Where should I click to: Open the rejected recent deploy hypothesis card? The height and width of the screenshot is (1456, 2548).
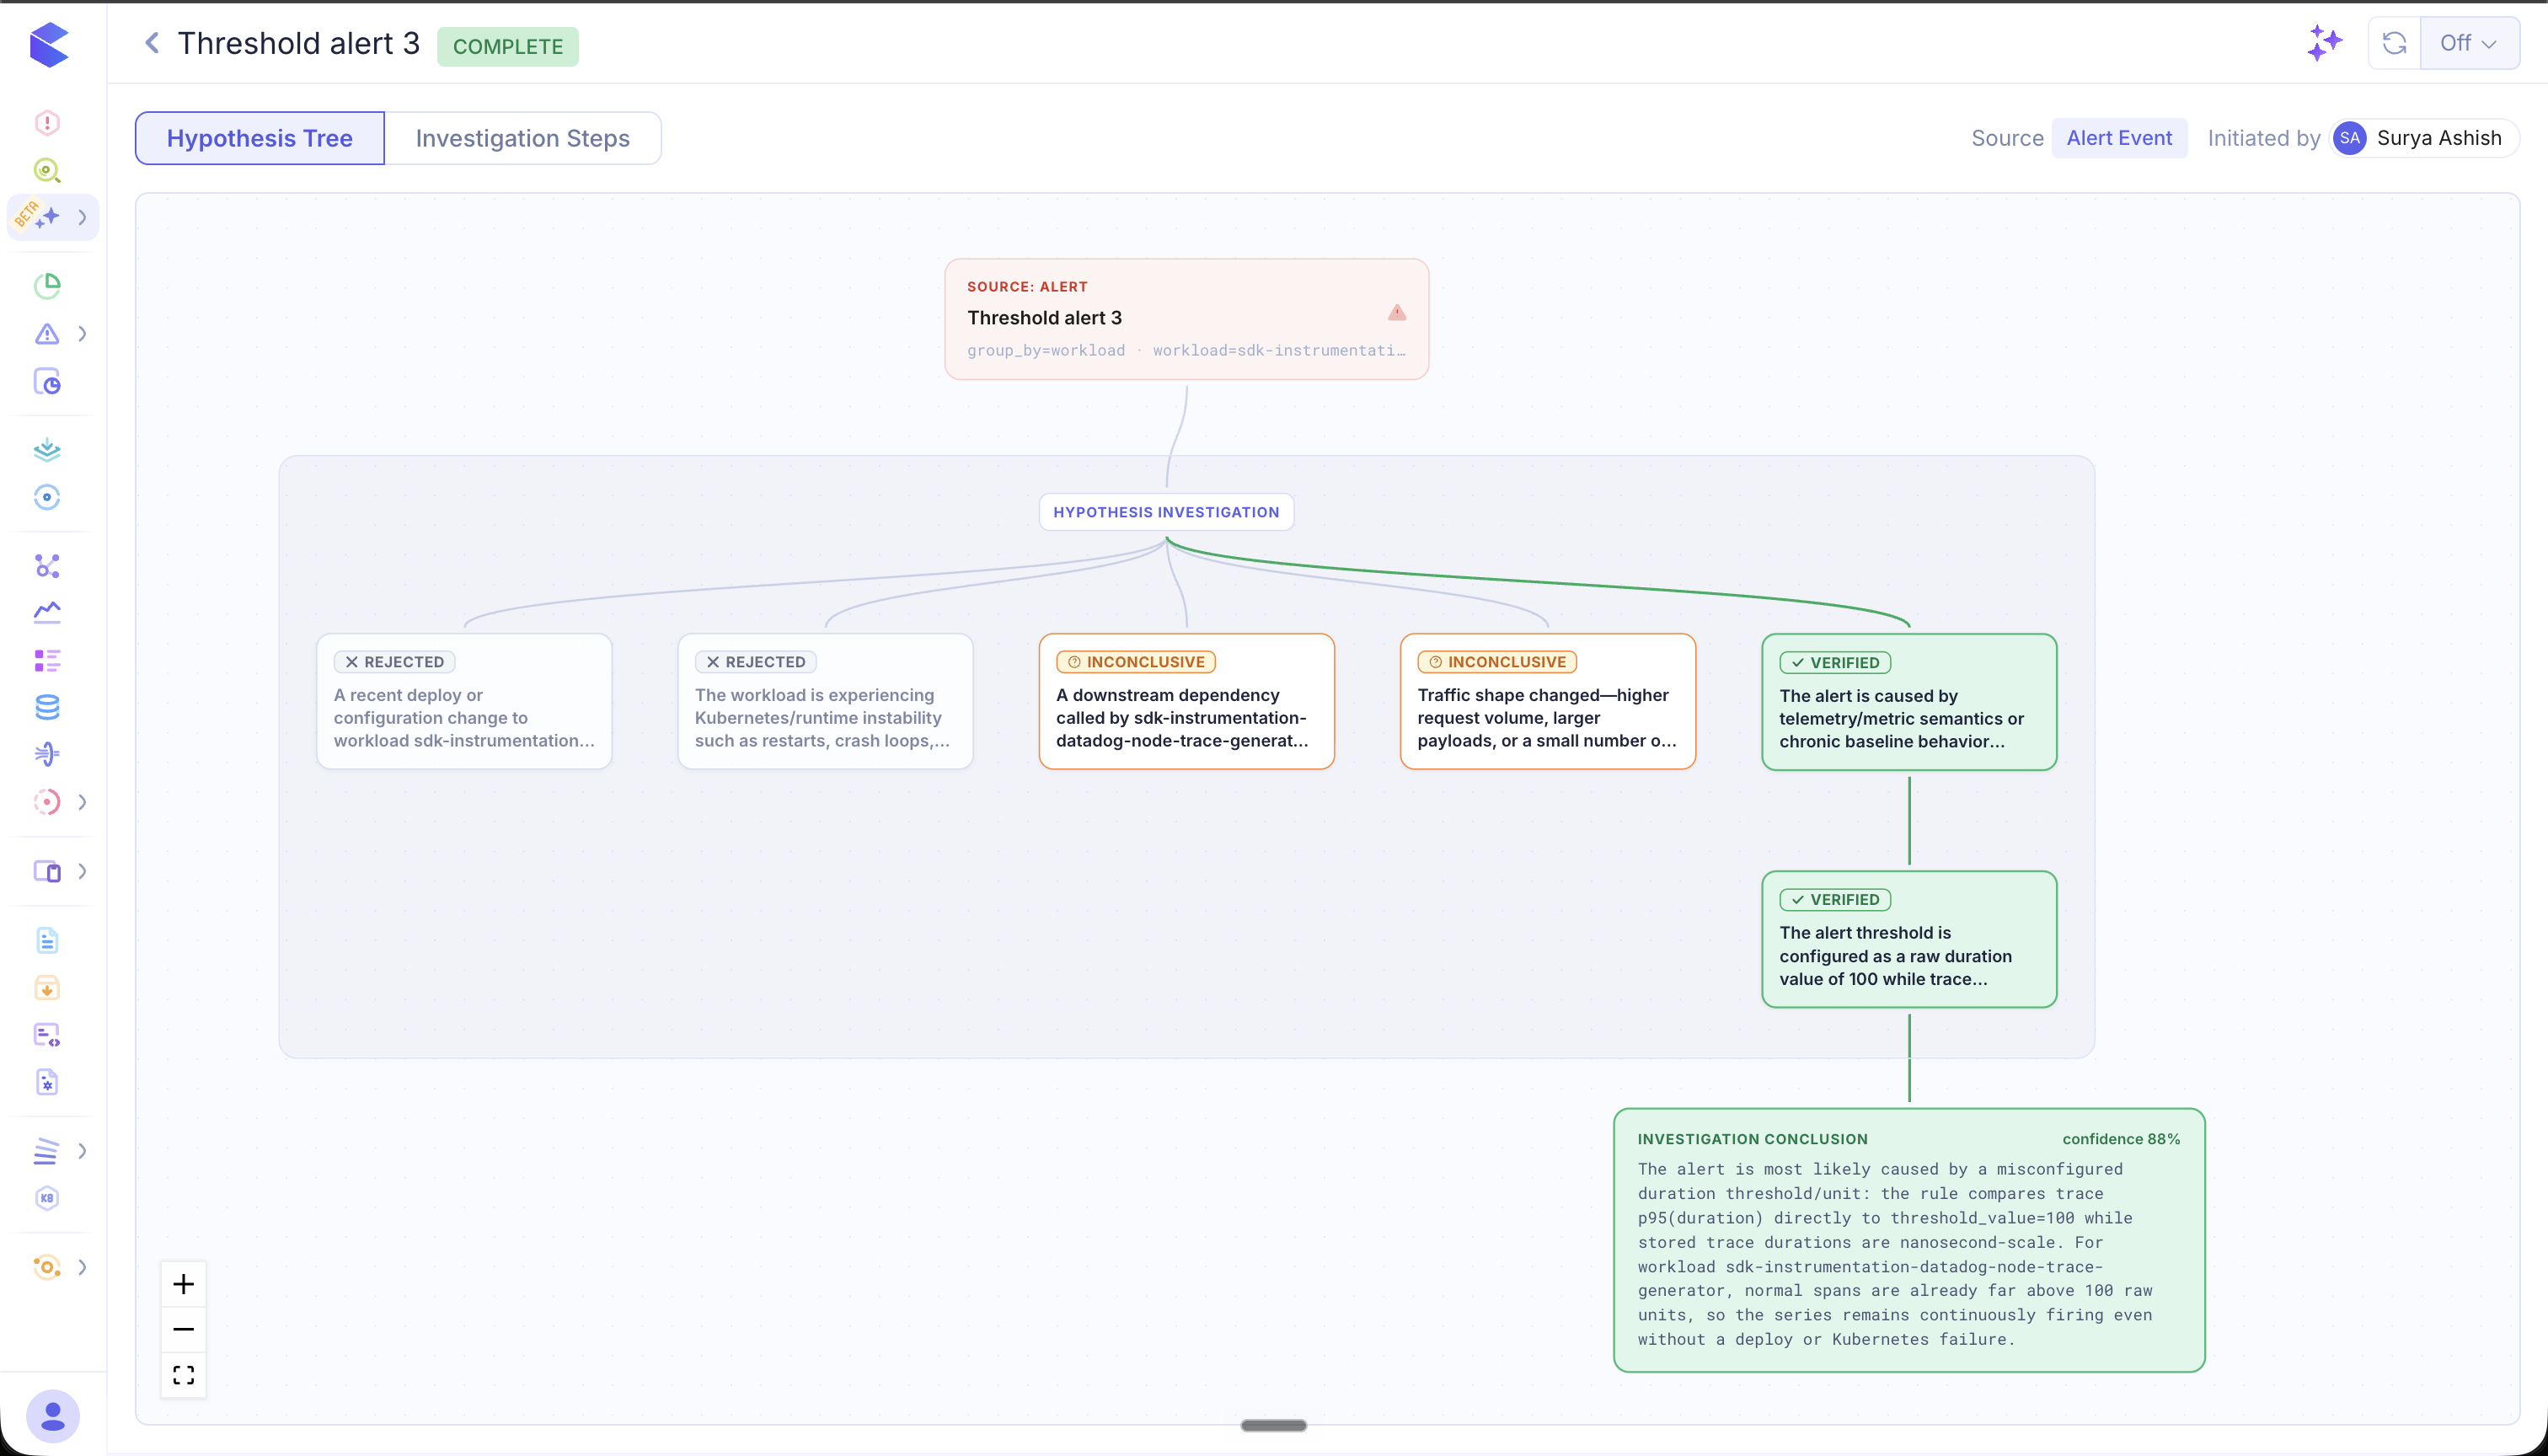point(464,701)
